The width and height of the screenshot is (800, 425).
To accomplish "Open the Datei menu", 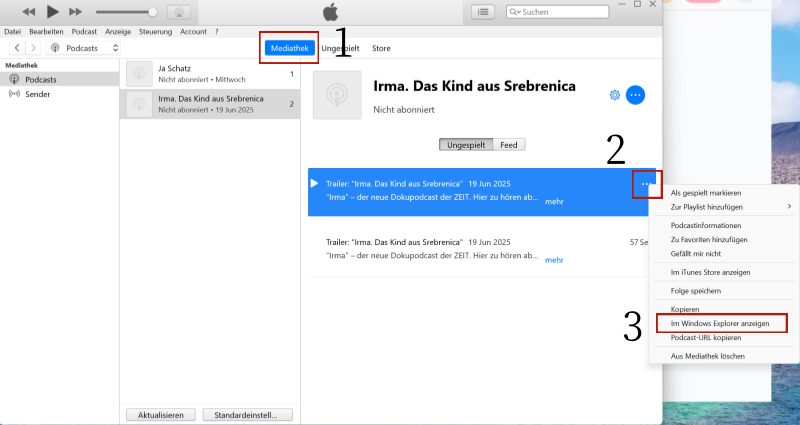I will click(x=13, y=32).
